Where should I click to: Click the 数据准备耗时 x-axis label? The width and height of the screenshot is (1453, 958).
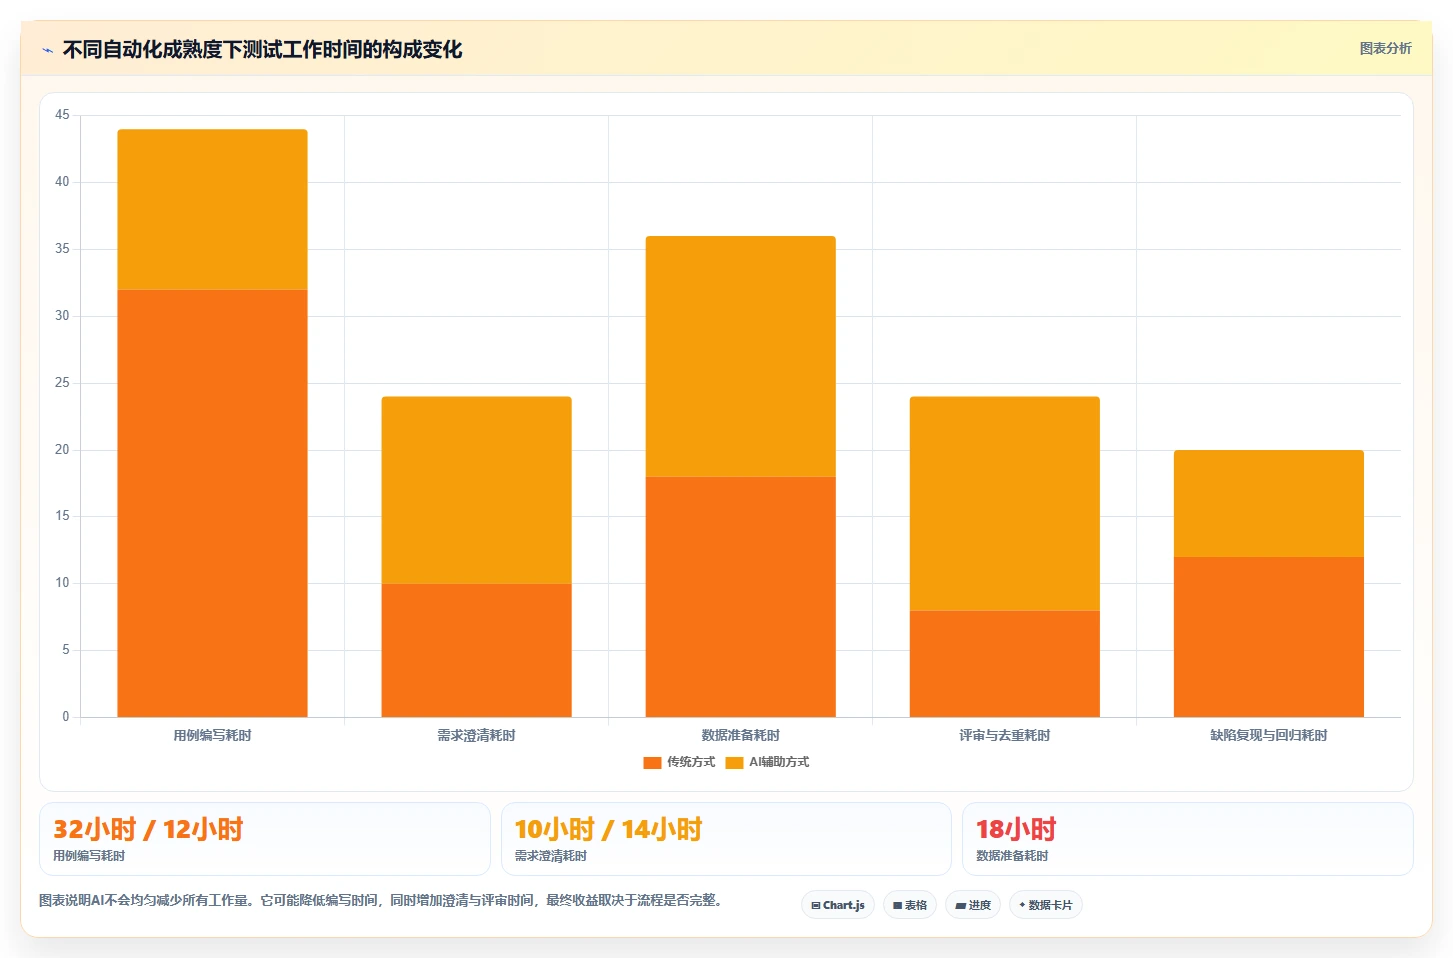point(740,735)
